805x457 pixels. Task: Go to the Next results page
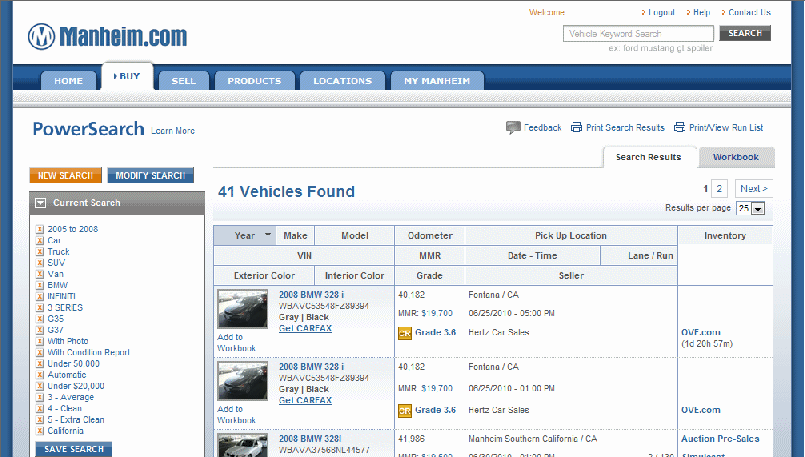coord(754,188)
